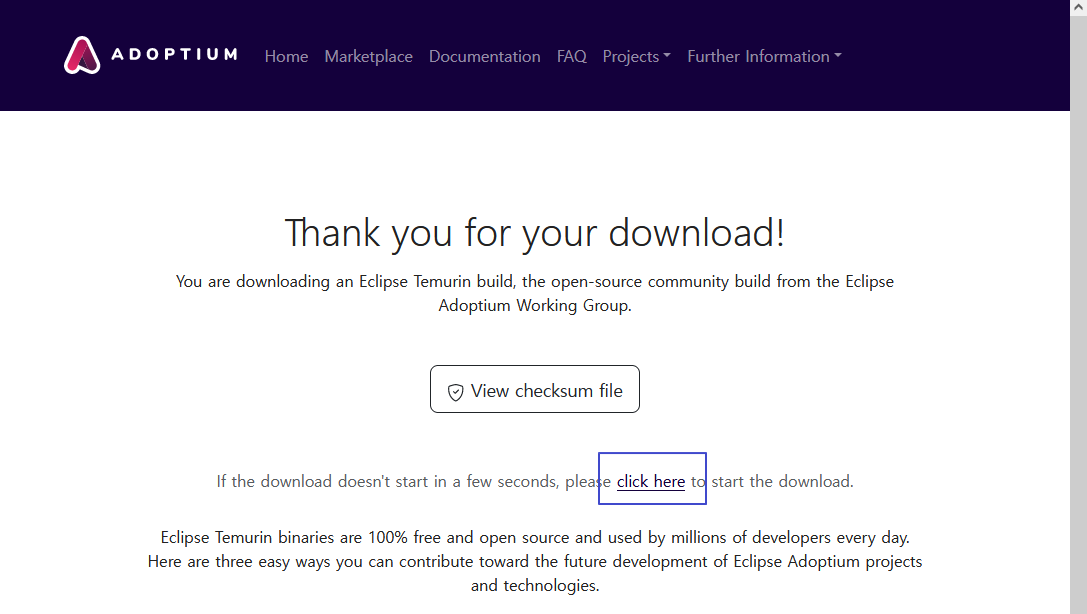The width and height of the screenshot is (1087, 614).
Task: Click the 'Thank you for your download!' heading
Action: coord(534,232)
